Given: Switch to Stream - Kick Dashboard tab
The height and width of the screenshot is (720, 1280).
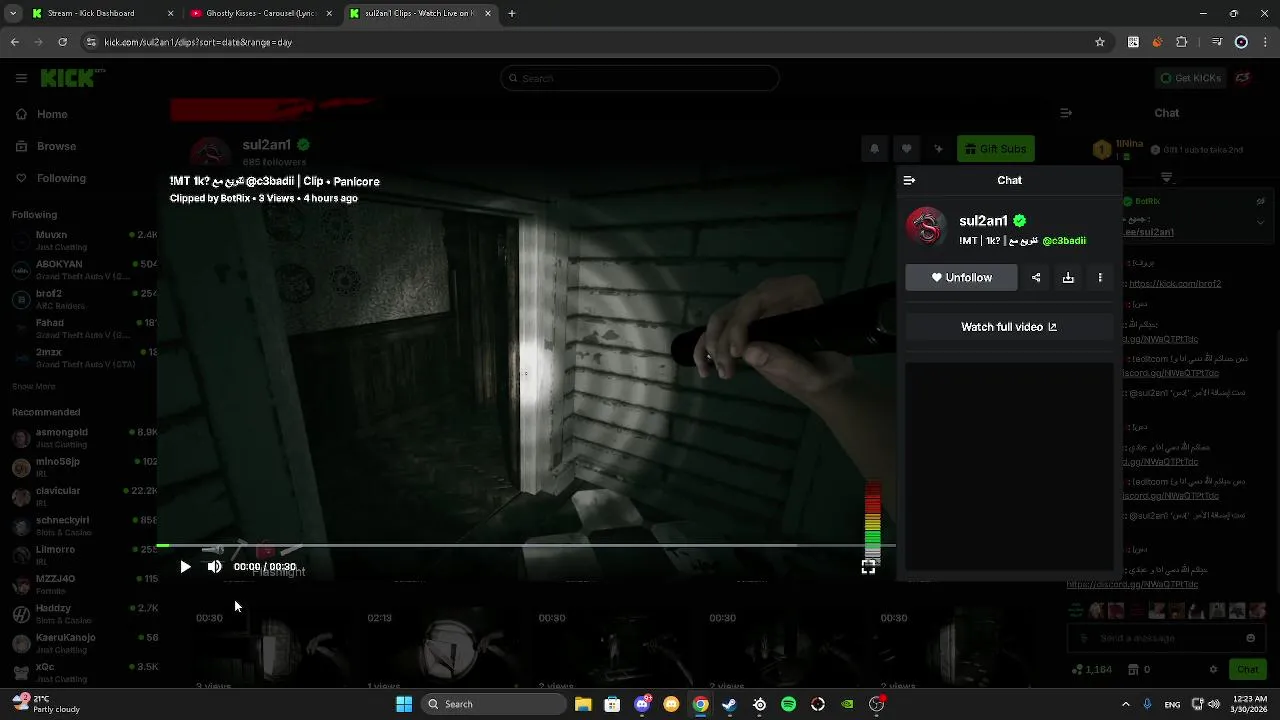Looking at the screenshot, I should [x=100, y=14].
